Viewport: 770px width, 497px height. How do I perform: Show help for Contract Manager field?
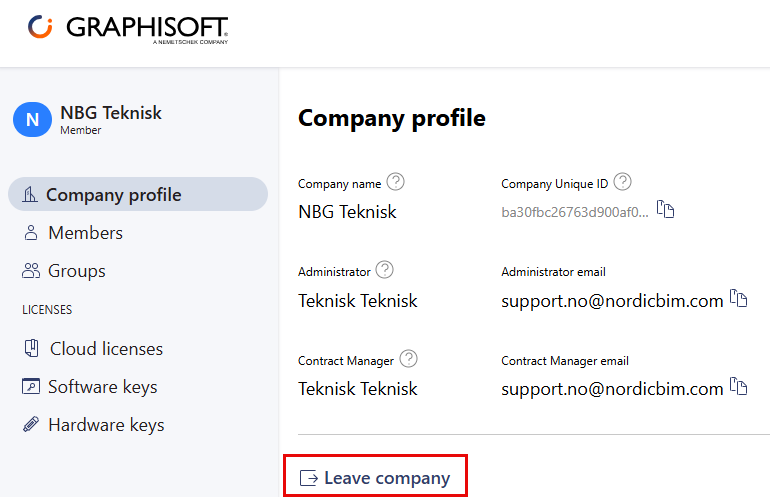tap(408, 359)
